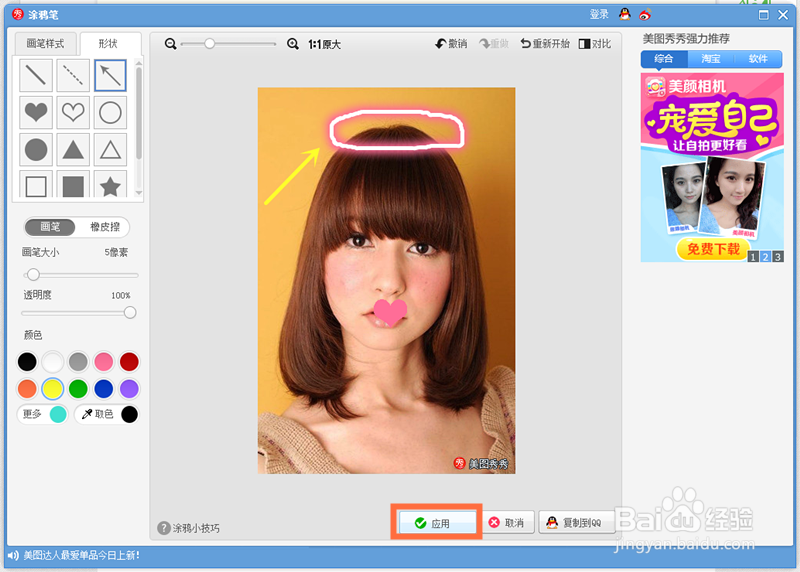This screenshot has height=572, width=800.
Task: Show ad slide 2
Action: [765, 257]
